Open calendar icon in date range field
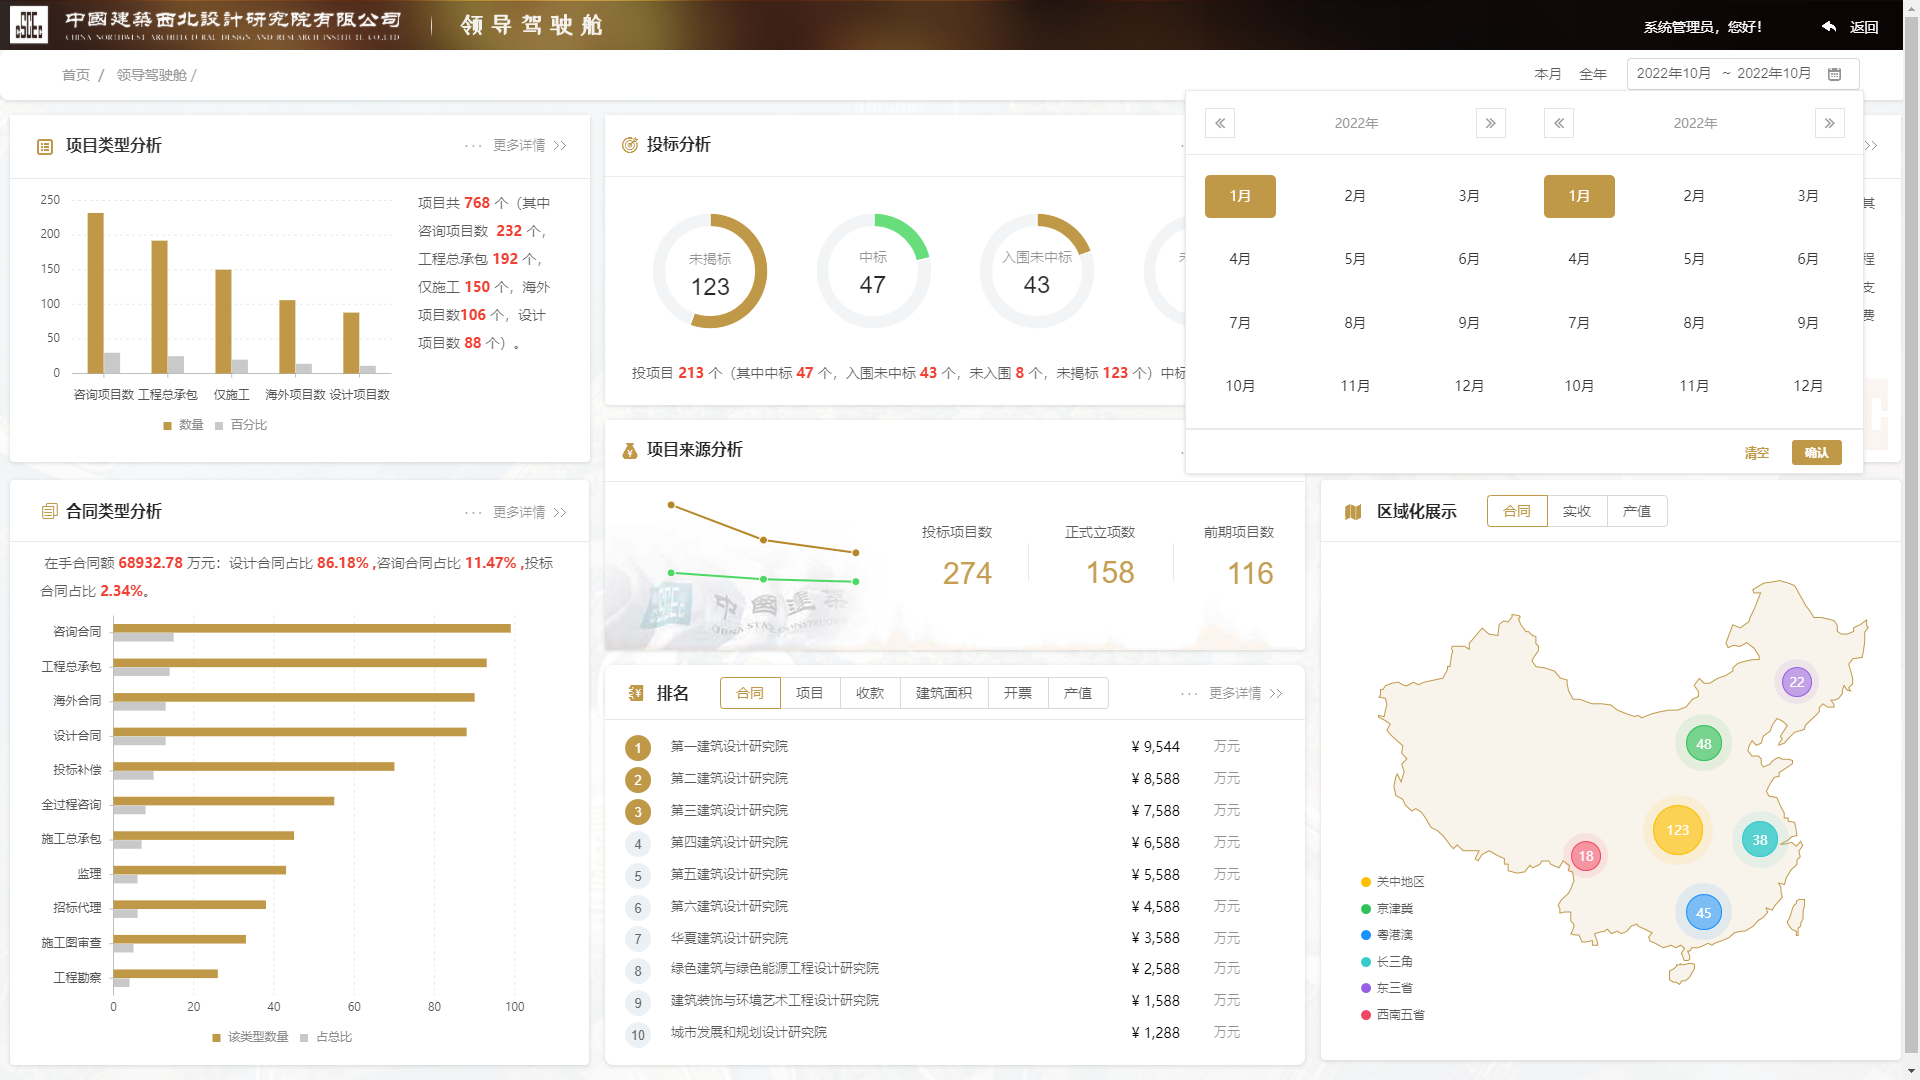The height and width of the screenshot is (1080, 1920). [1835, 74]
